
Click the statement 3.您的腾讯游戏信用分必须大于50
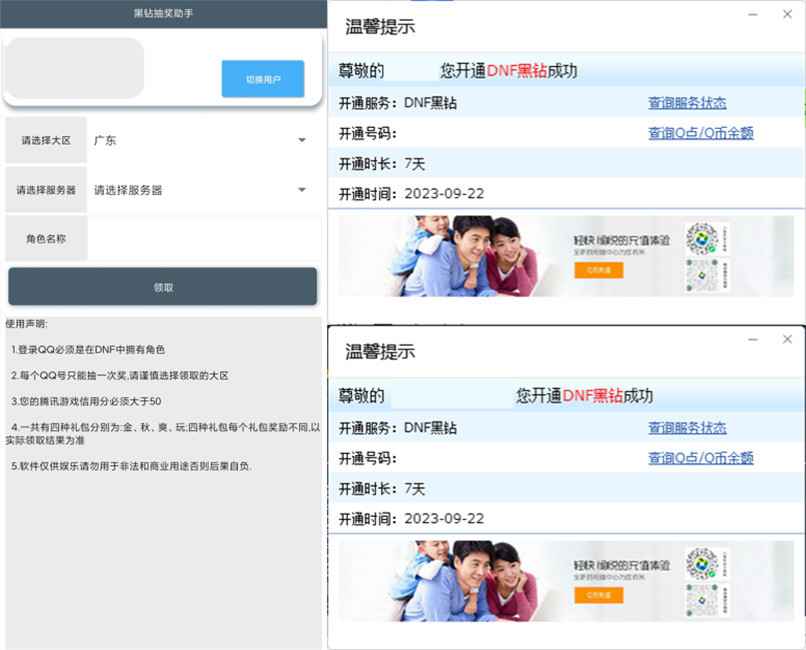pyautogui.click(x=86, y=401)
